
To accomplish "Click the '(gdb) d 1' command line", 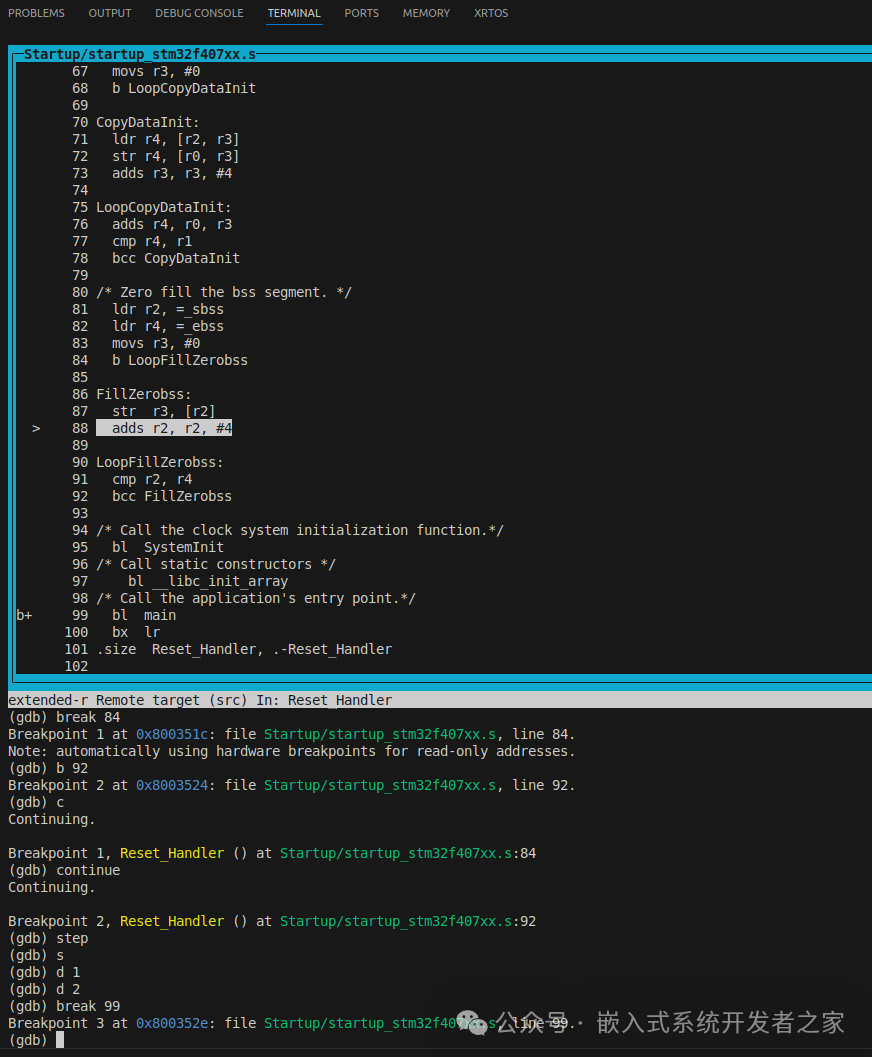I will 44,972.
